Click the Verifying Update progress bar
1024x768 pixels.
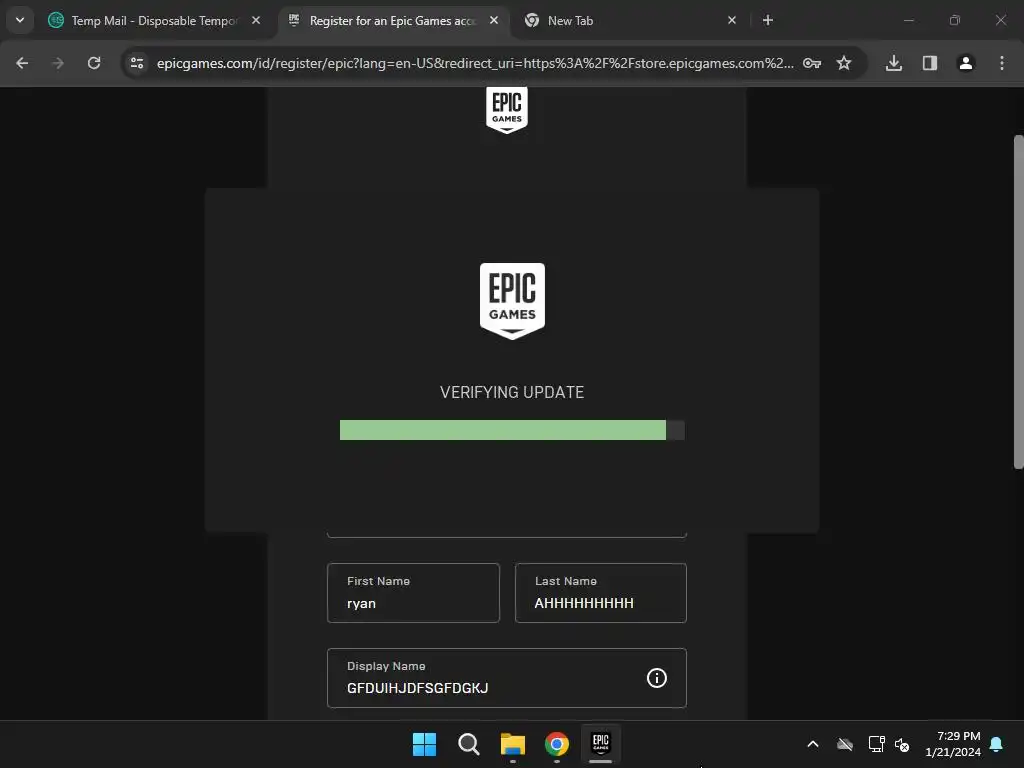pyautogui.click(x=512, y=430)
